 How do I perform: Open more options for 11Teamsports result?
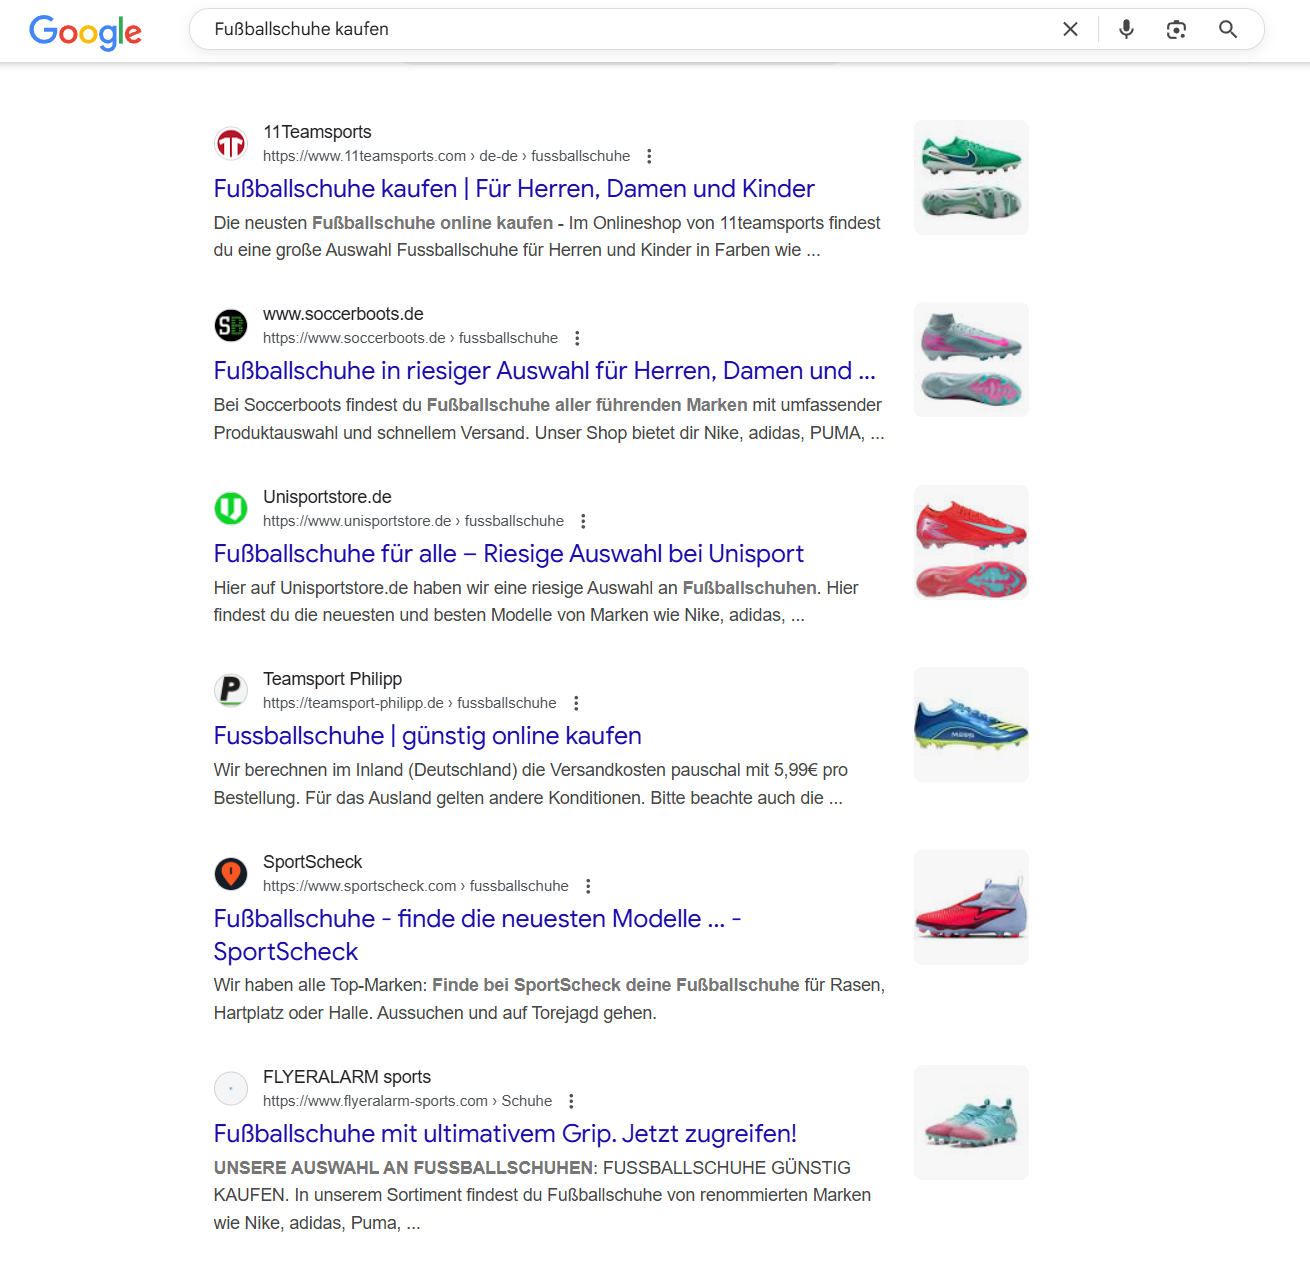click(649, 156)
